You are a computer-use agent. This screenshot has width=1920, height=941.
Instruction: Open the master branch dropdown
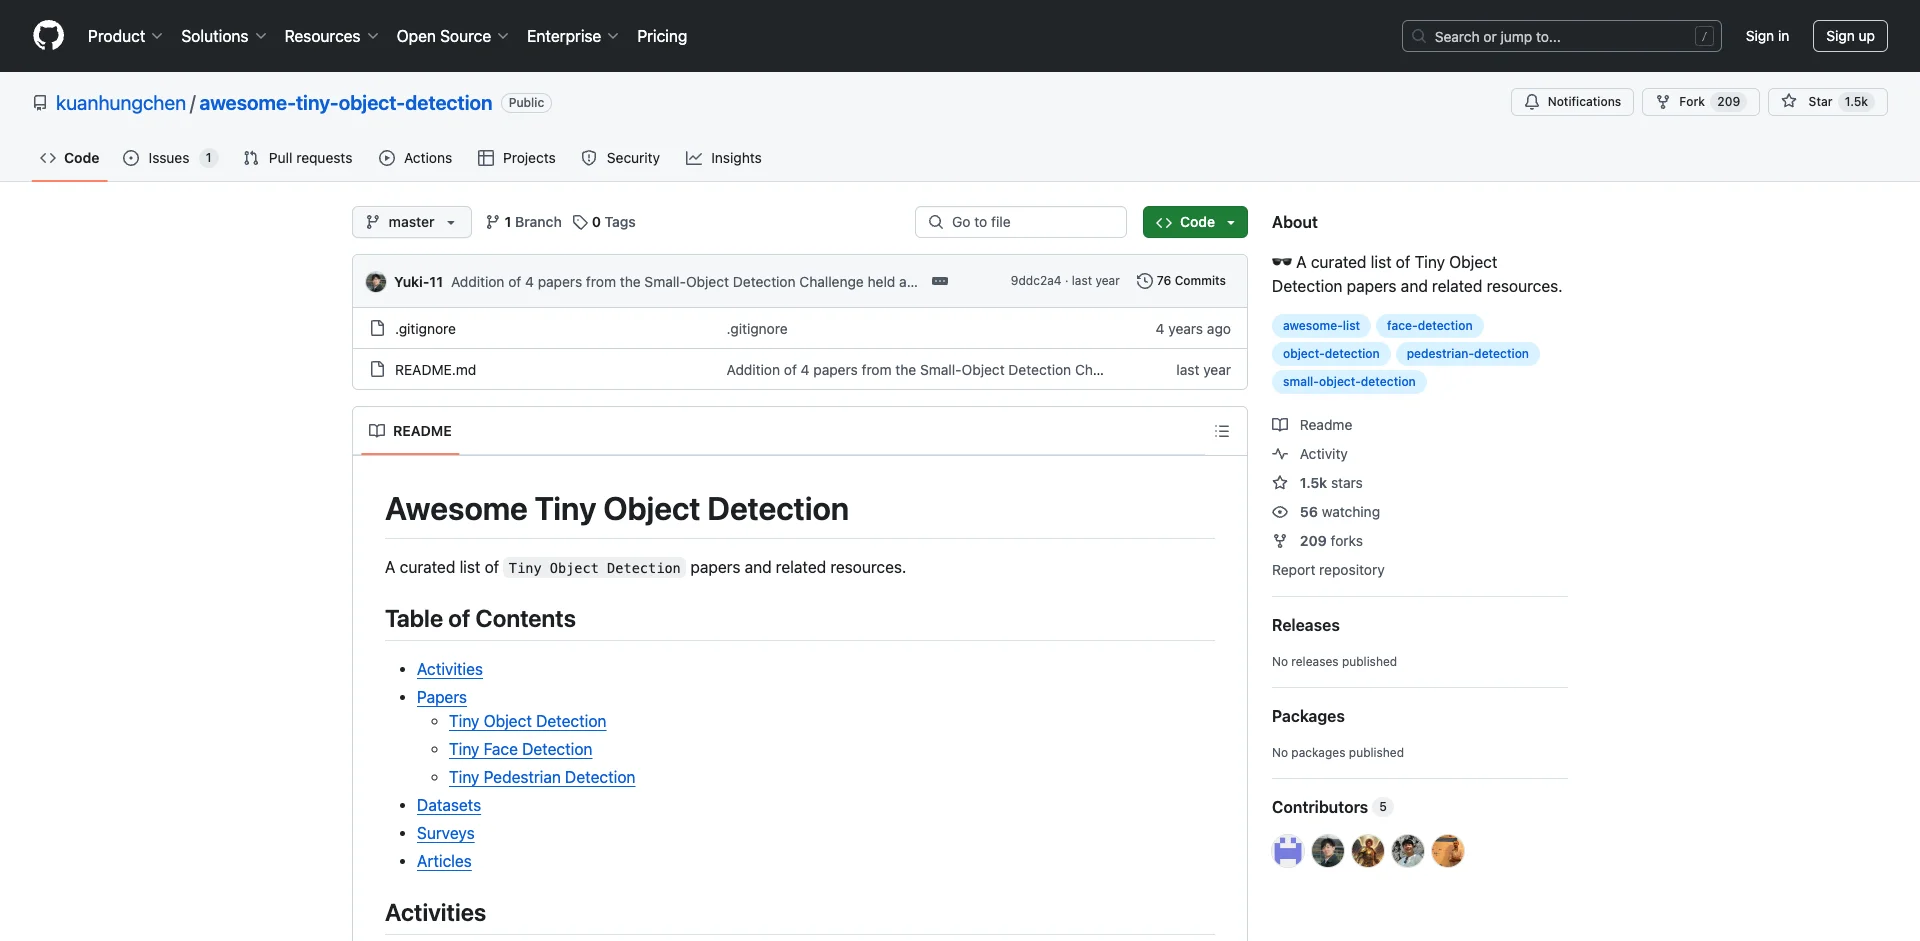tap(412, 222)
